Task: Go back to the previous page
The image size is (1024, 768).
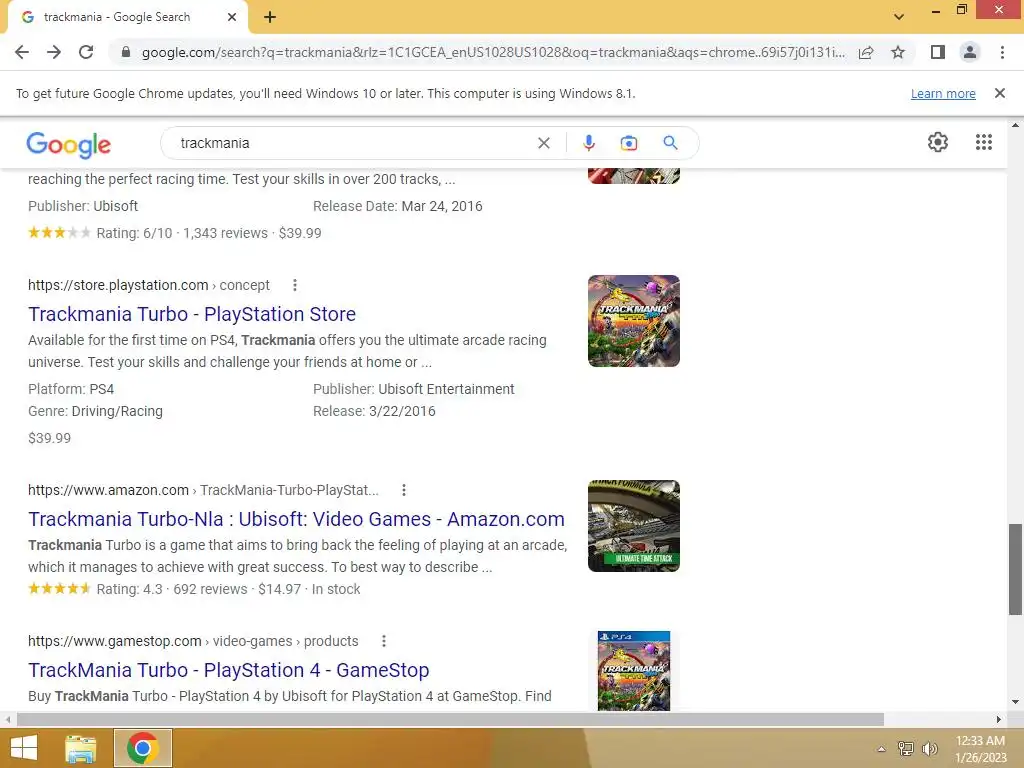Action: coord(22,52)
